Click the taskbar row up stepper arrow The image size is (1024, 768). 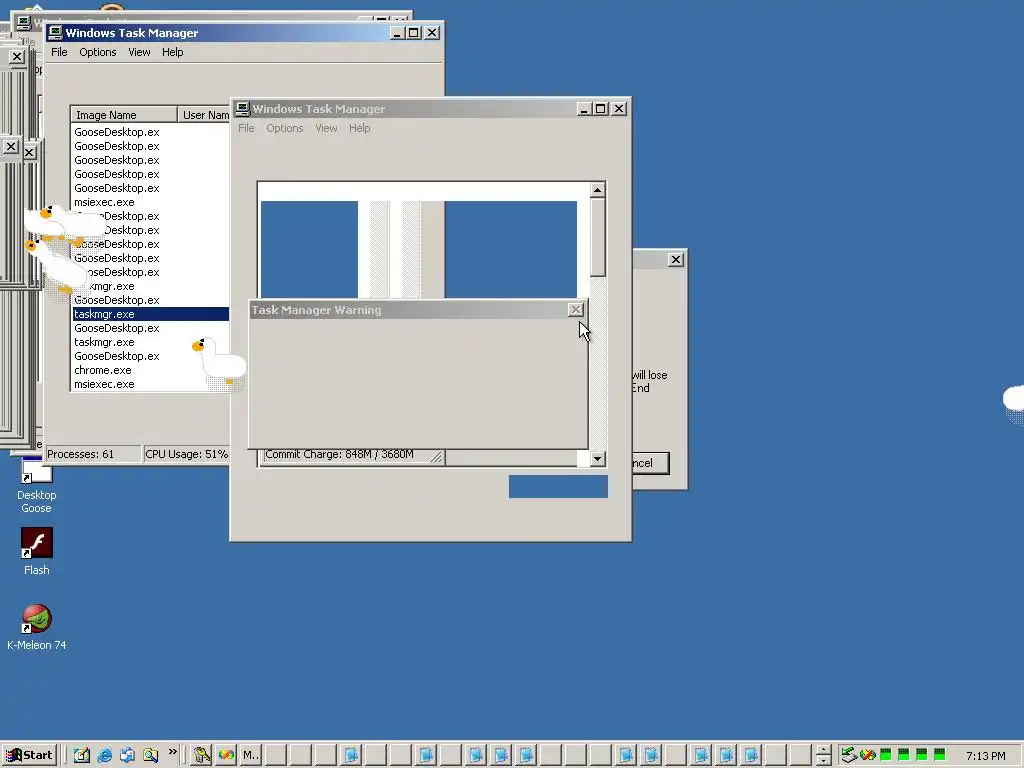824,750
